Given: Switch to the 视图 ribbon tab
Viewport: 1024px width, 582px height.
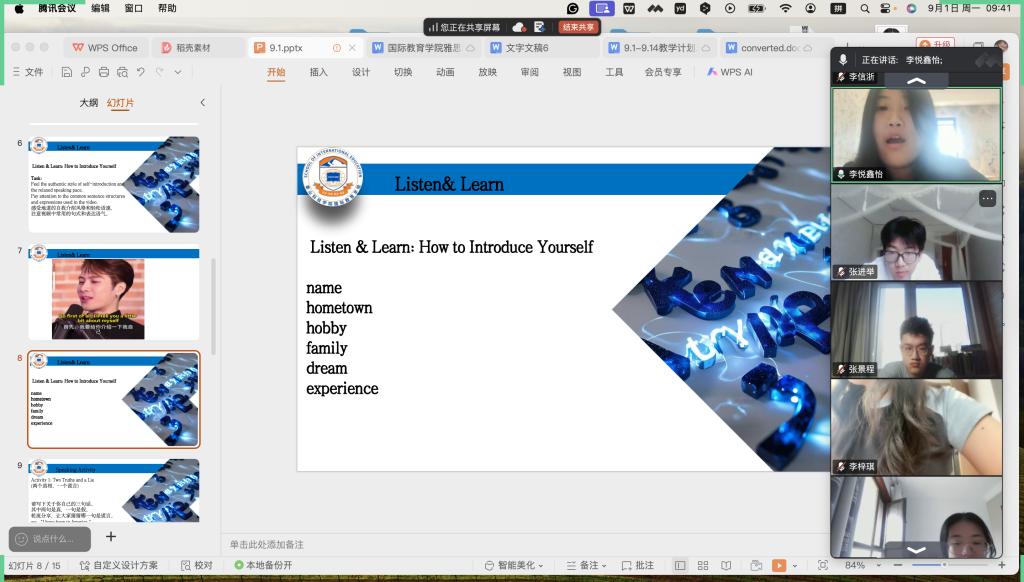Looking at the screenshot, I should [x=572, y=72].
